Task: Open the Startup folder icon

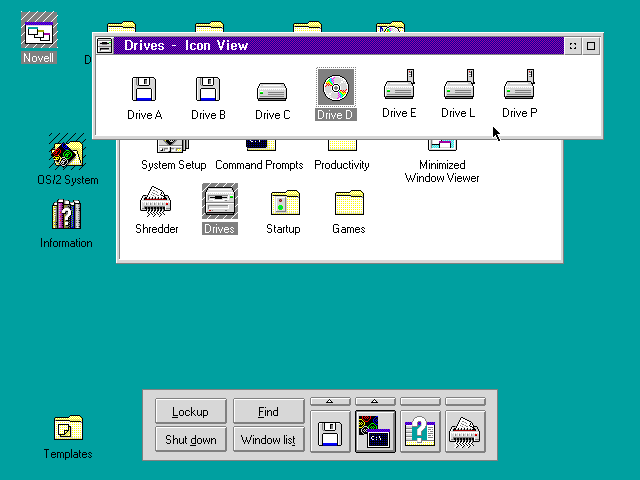Action: click(285, 202)
